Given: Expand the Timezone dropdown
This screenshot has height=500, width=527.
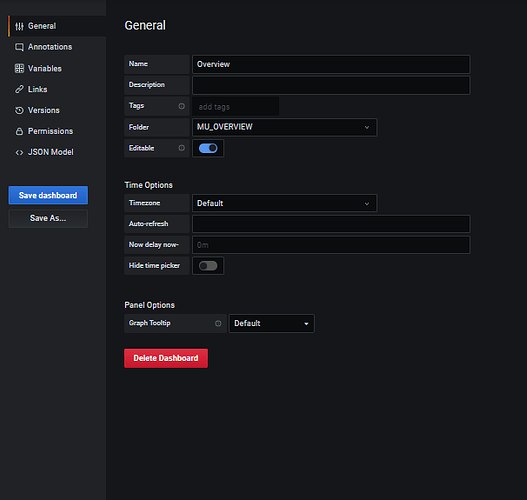Looking at the screenshot, I should (x=284, y=203).
